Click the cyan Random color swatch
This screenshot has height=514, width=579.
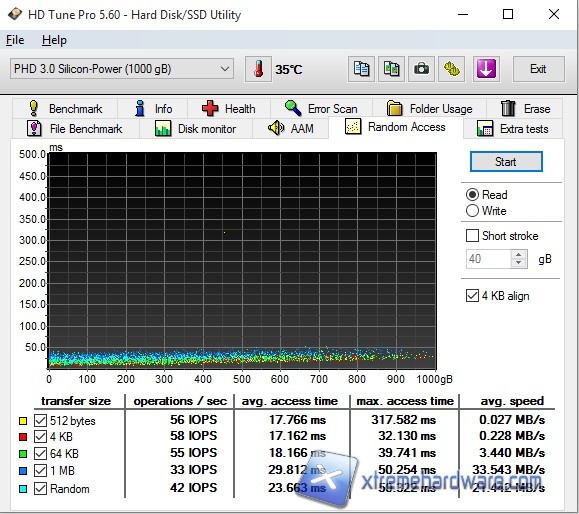23,489
